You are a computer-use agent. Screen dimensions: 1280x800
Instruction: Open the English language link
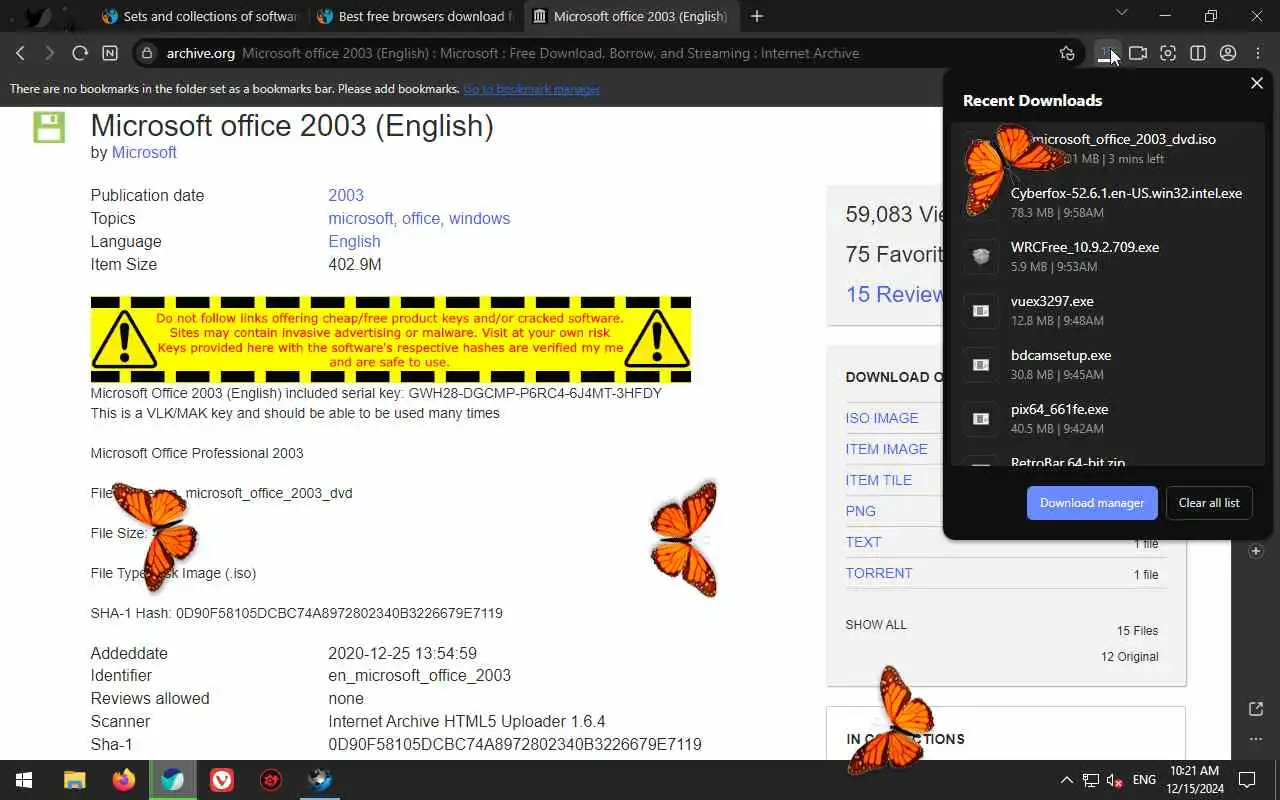pyautogui.click(x=354, y=241)
